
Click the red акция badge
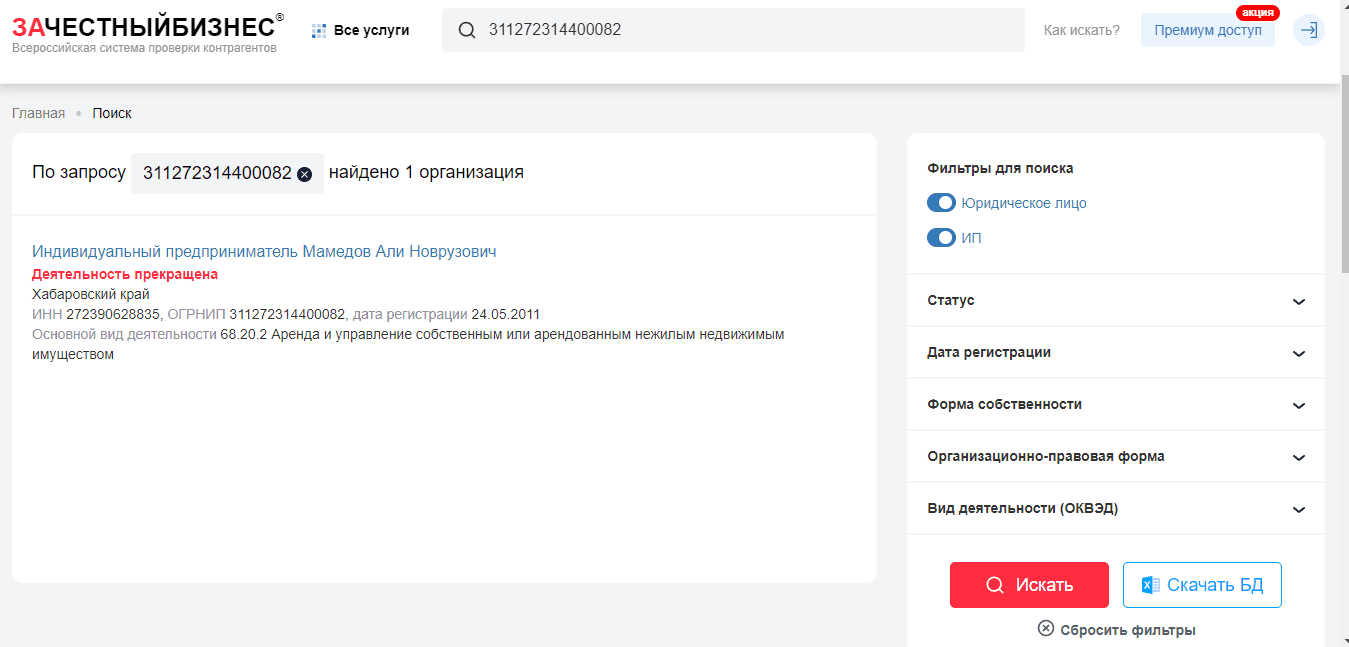coord(1257,13)
